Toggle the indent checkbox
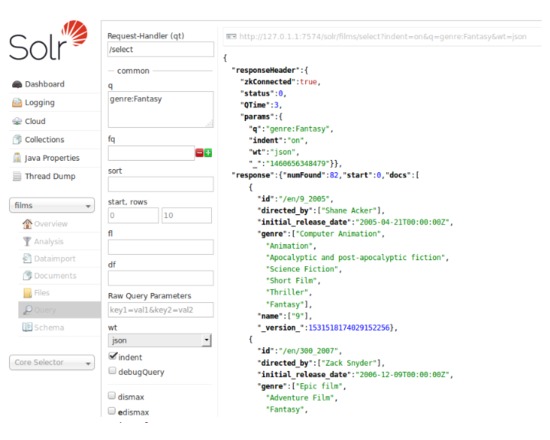550x440 pixels. coord(112,356)
